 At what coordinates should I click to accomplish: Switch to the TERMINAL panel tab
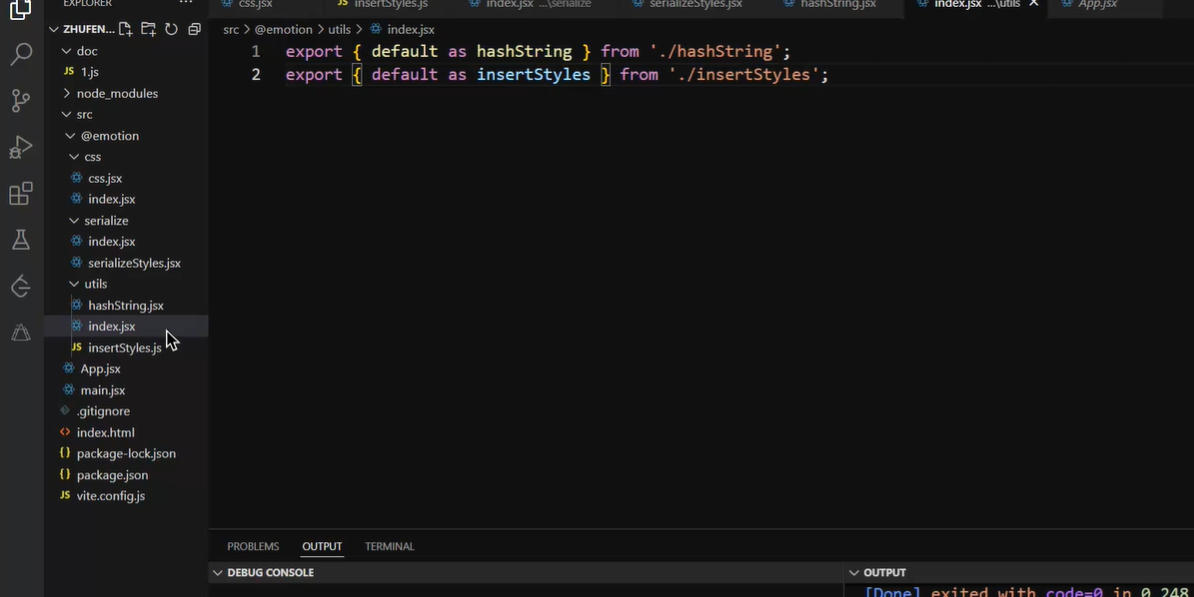pyautogui.click(x=389, y=547)
